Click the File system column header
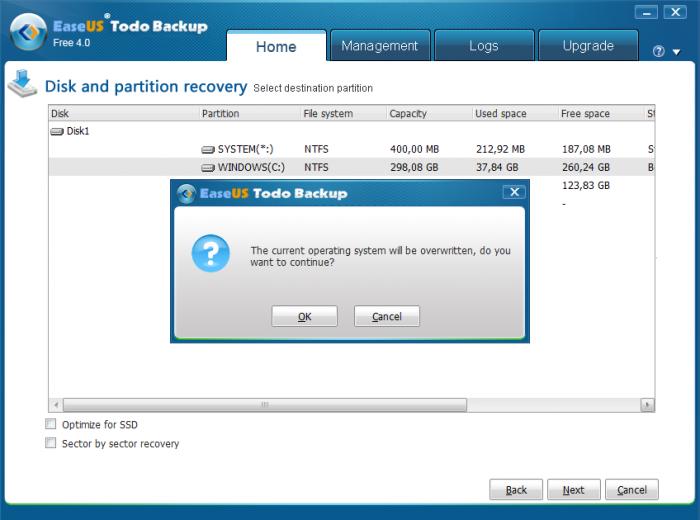The width and height of the screenshot is (700, 520). 343,113
